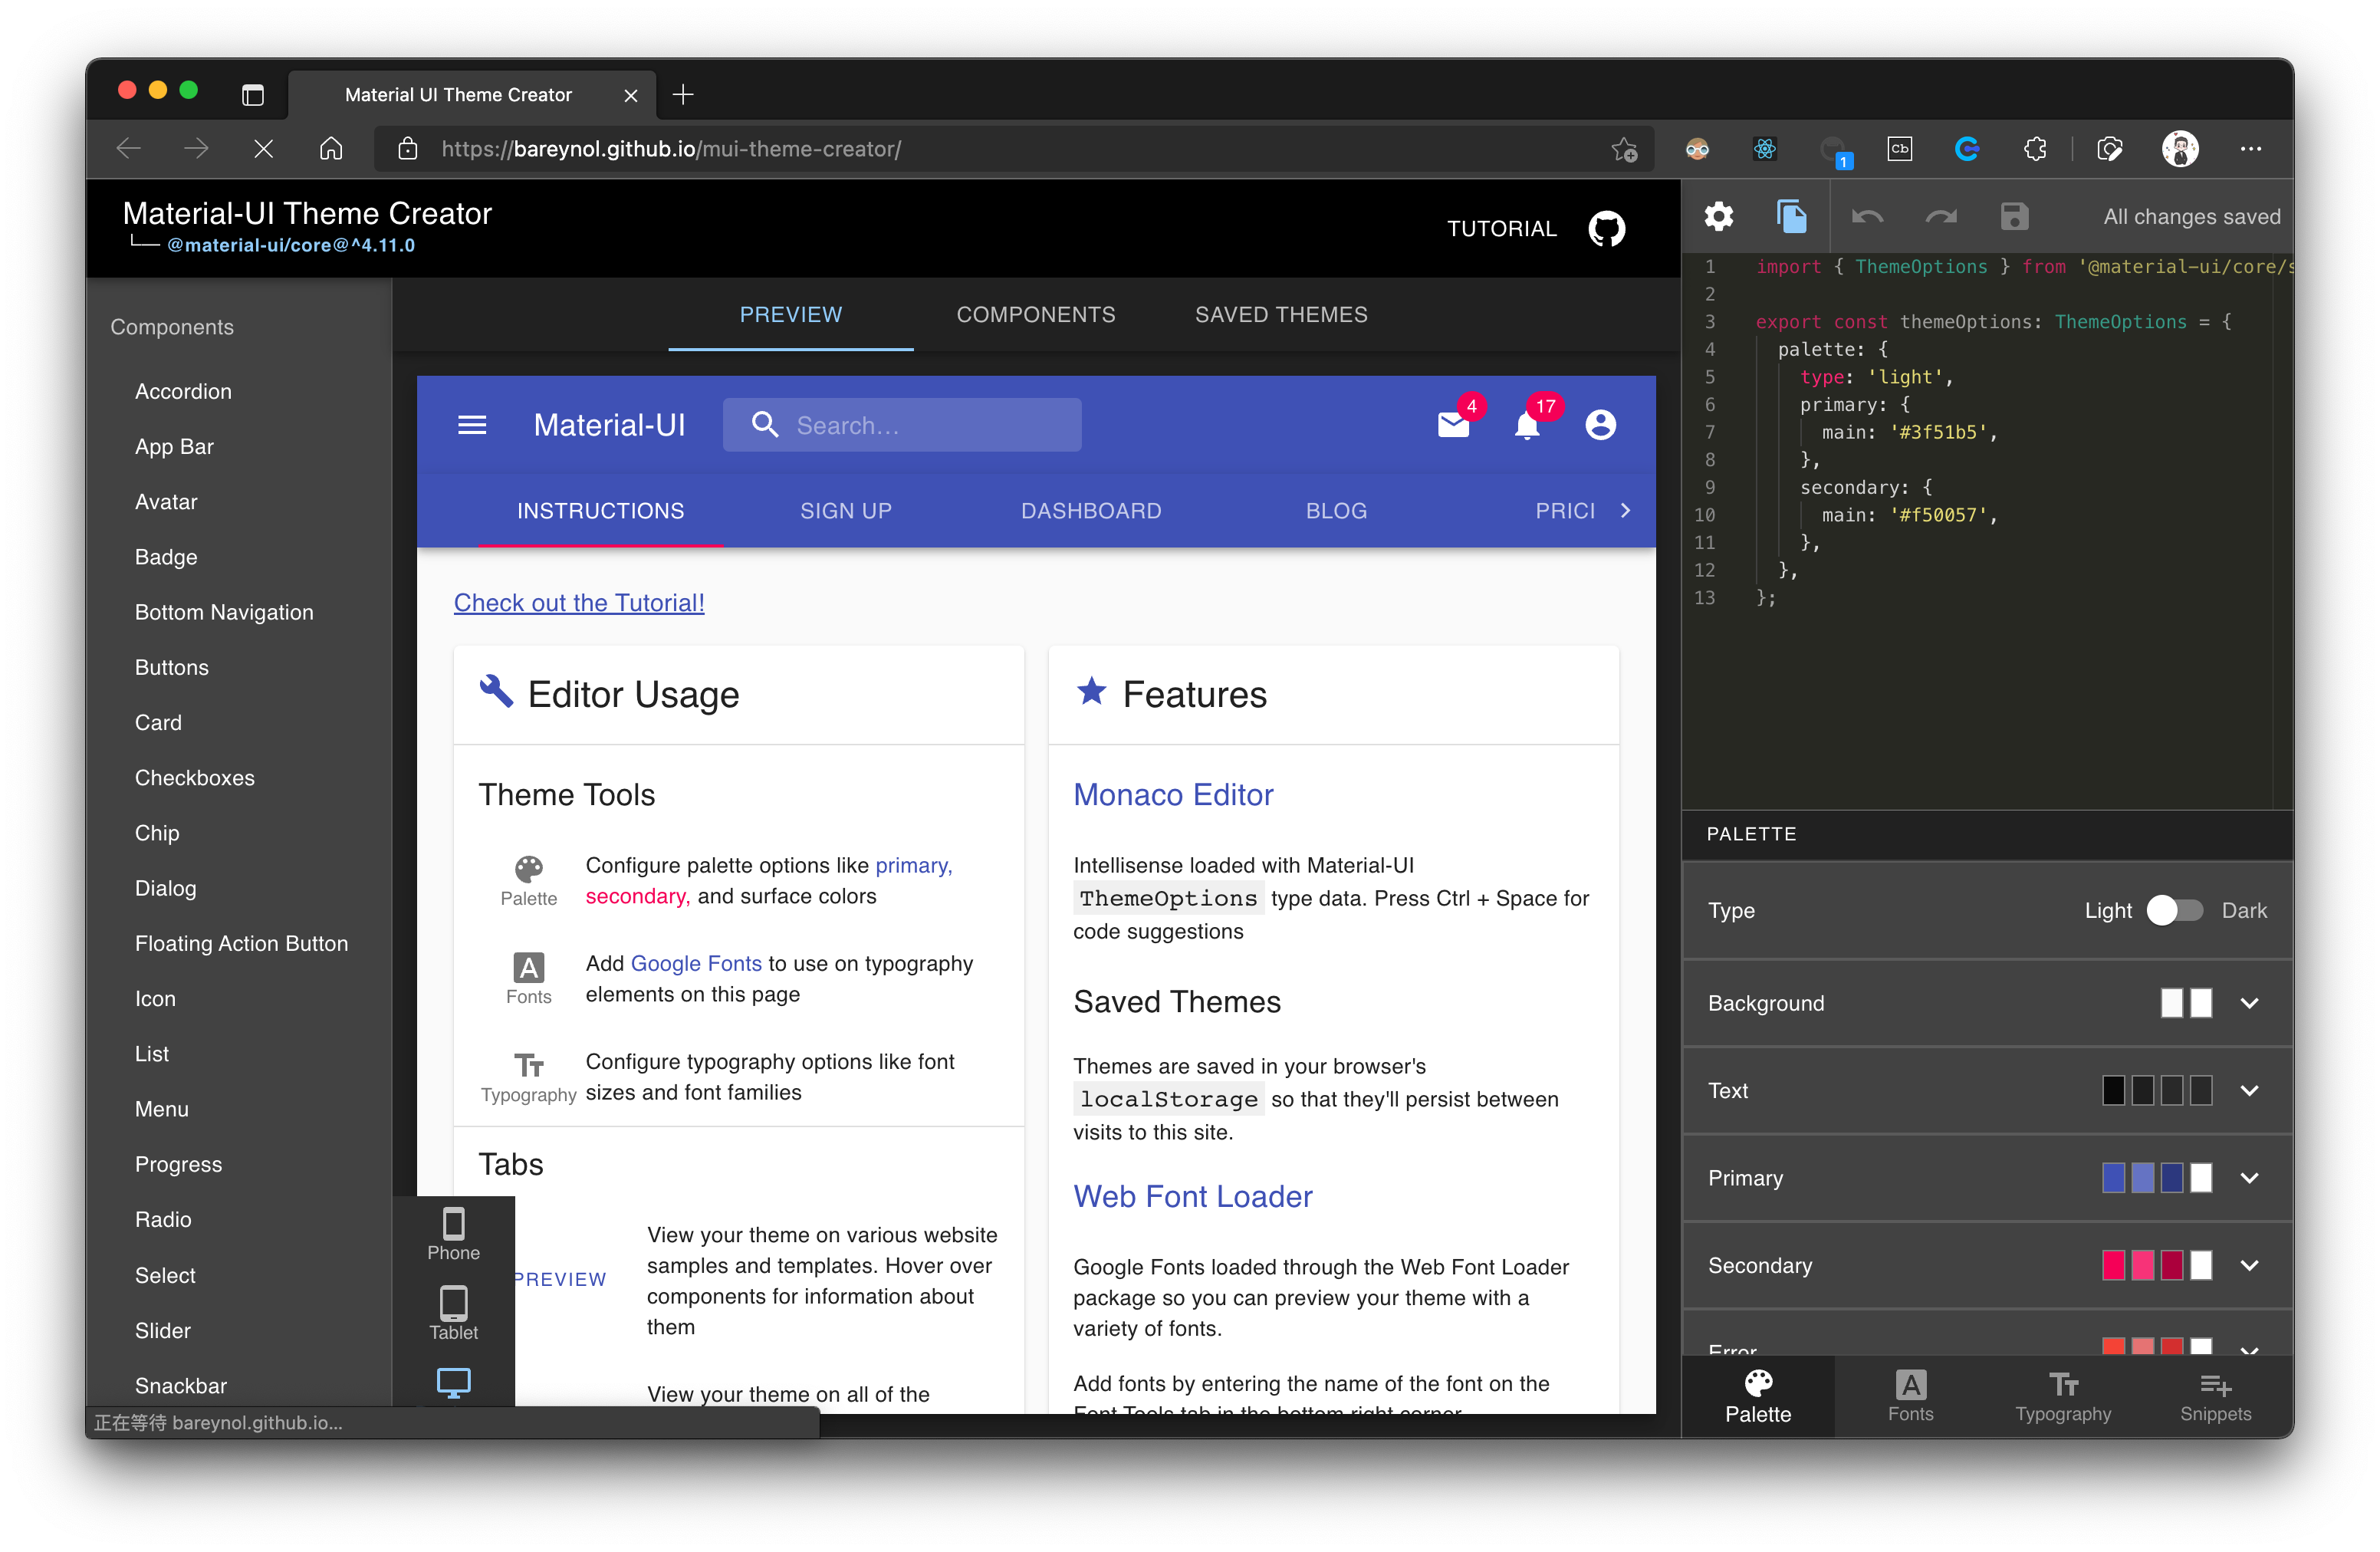Screen dimensions: 2380x1552
Task: Toggle the palette type Light/Dark switch
Action: (x=2174, y=910)
